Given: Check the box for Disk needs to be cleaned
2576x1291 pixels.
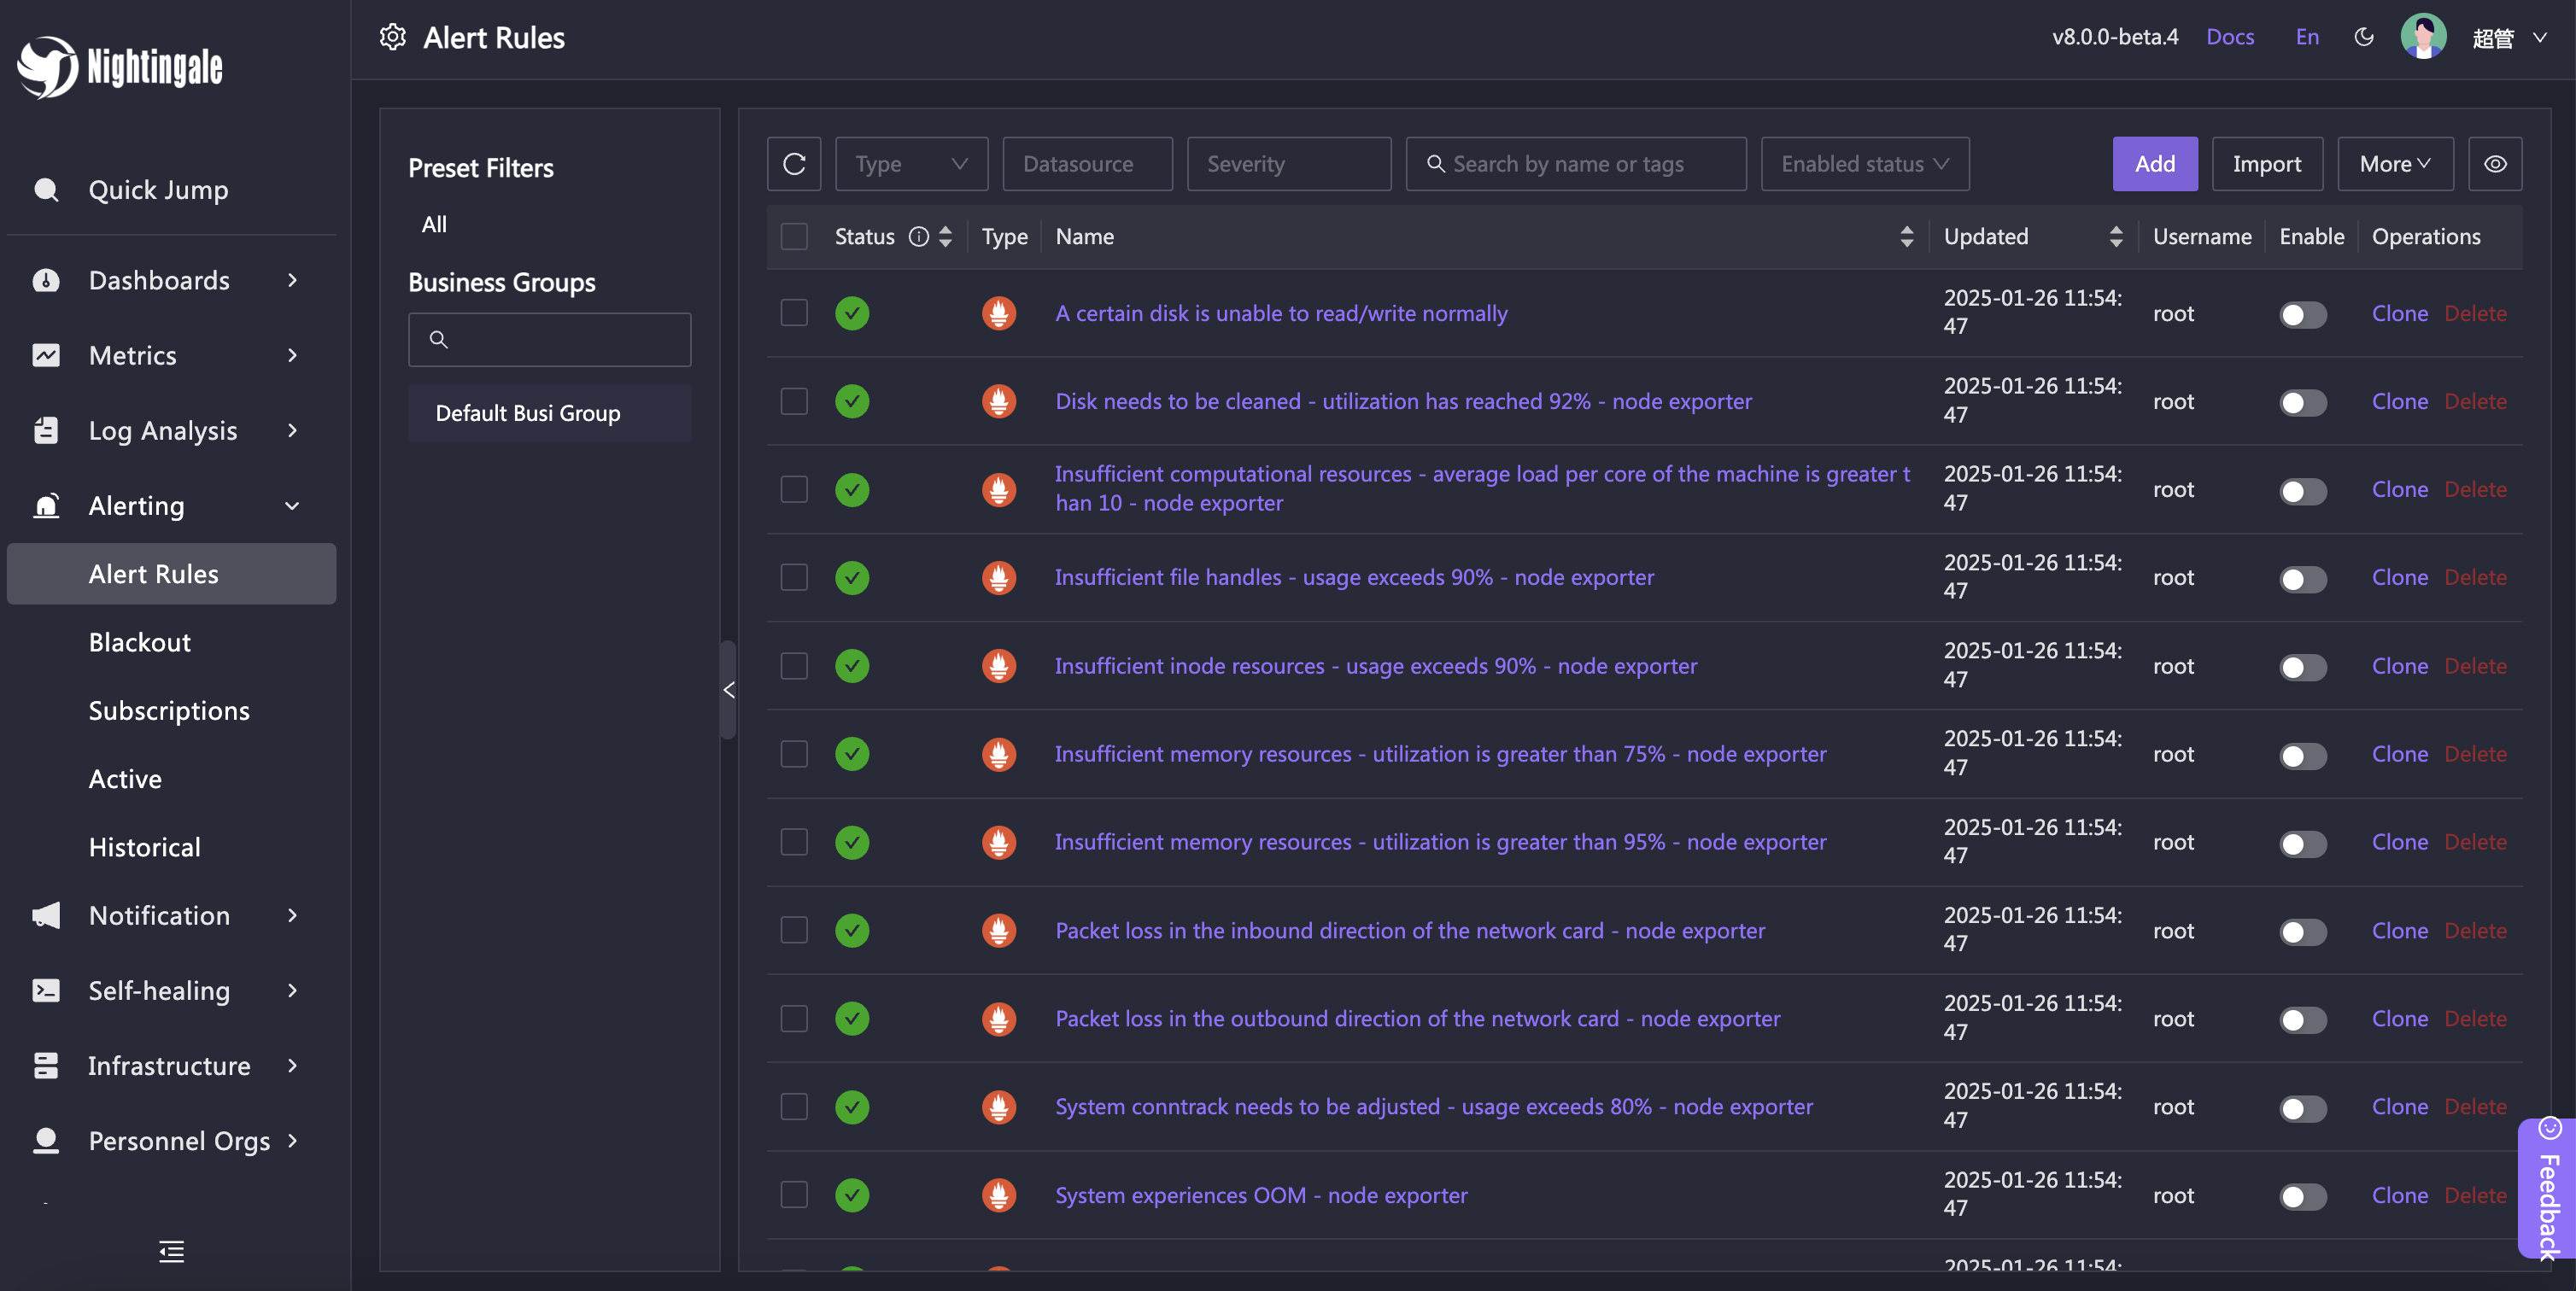Looking at the screenshot, I should tap(794, 401).
